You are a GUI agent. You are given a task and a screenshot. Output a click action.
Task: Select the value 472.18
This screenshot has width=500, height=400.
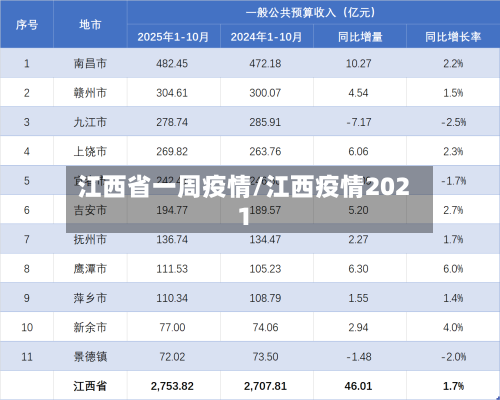pos(265,63)
